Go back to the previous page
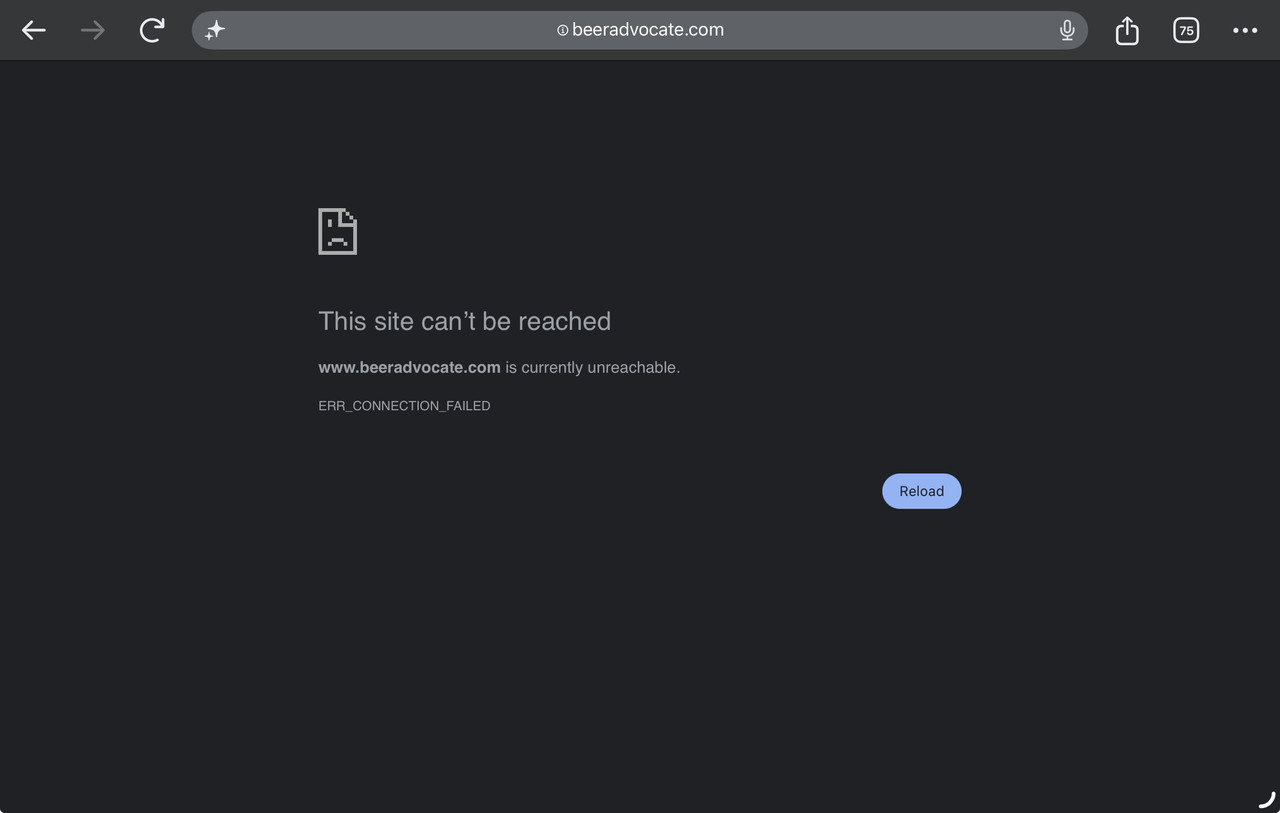Image resolution: width=1280 pixels, height=813 pixels. tap(34, 30)
